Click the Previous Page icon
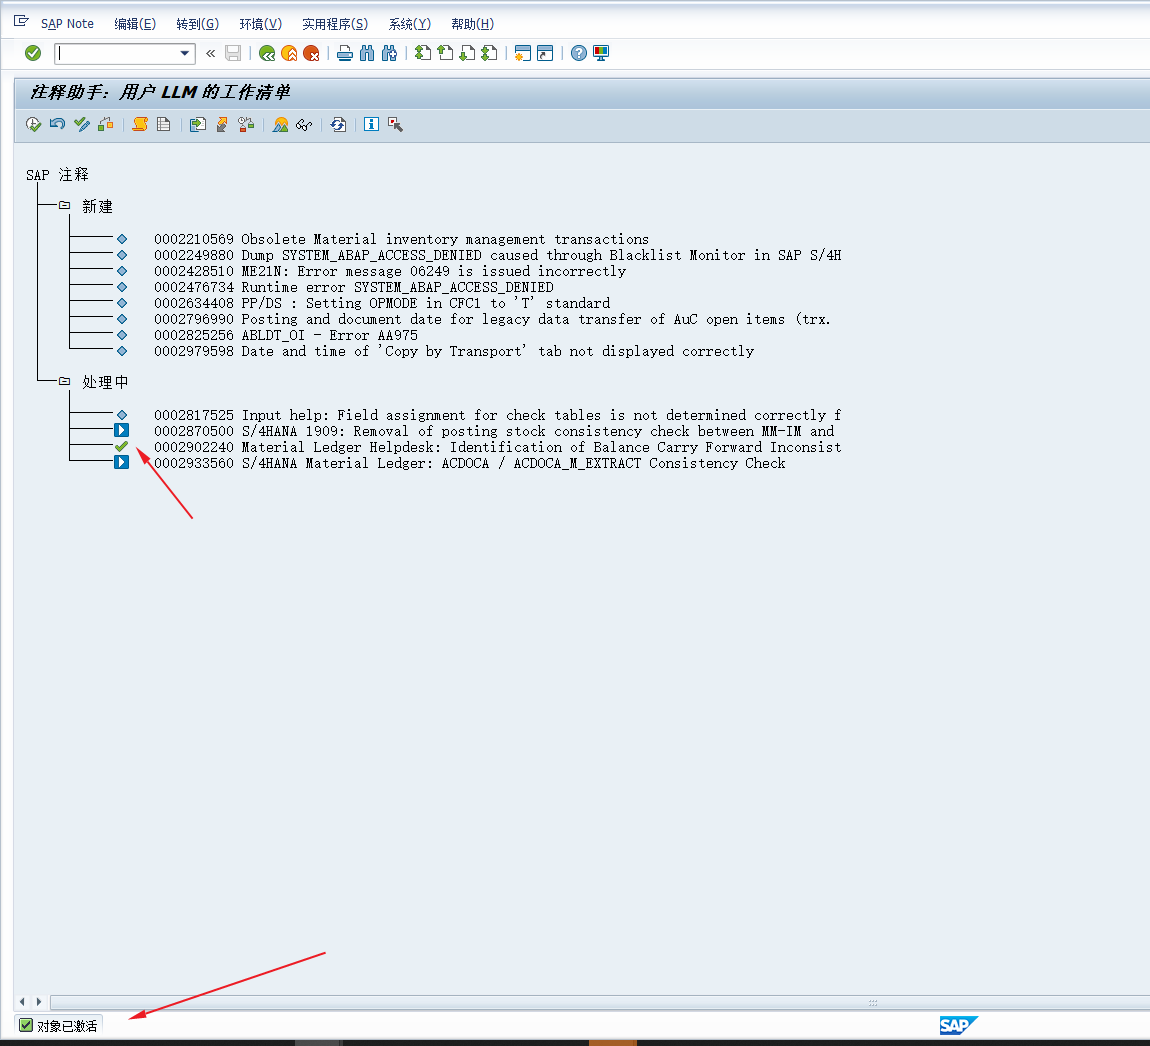Image resolution: width=1150 pixels, height=1046 pixels. (x=444, y=53)
